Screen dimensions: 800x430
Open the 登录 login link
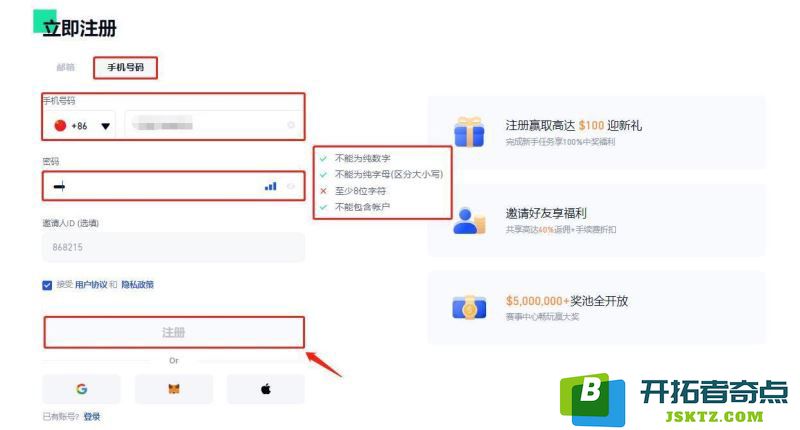click(92, 417)
